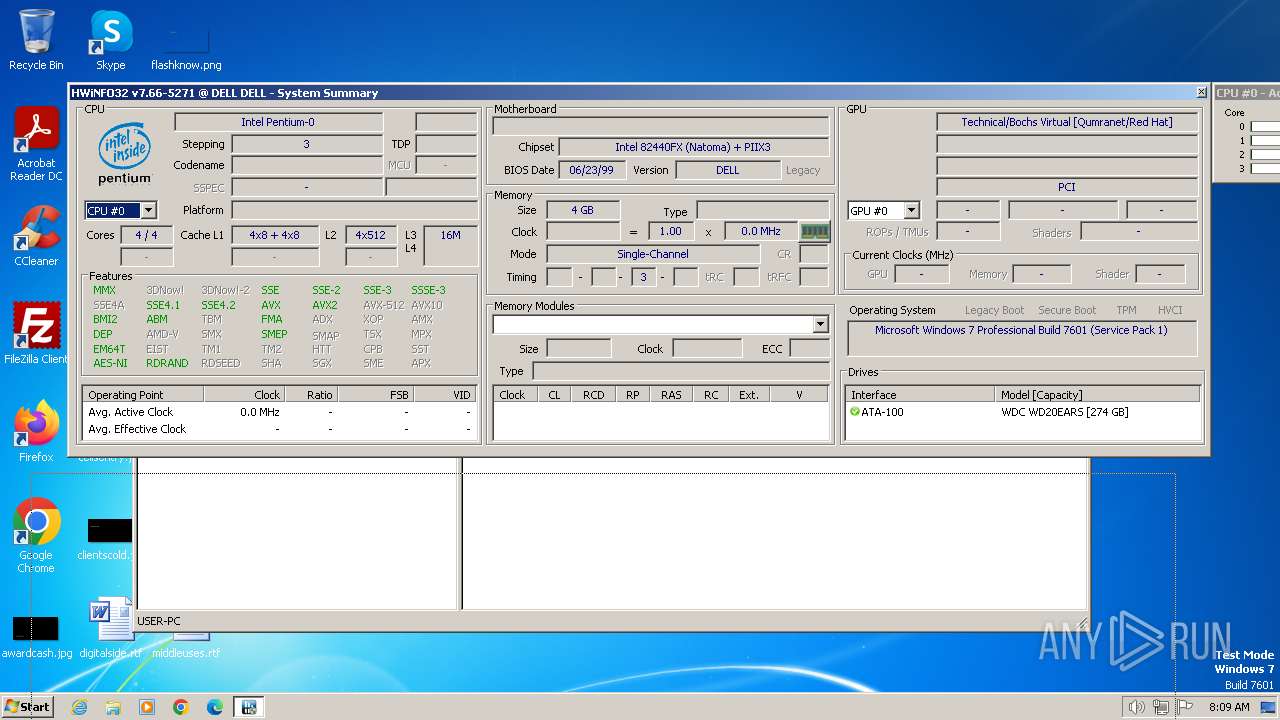Open the Recycle Bin desktop icon
The image size is (1280, 720).
[36, 40]
